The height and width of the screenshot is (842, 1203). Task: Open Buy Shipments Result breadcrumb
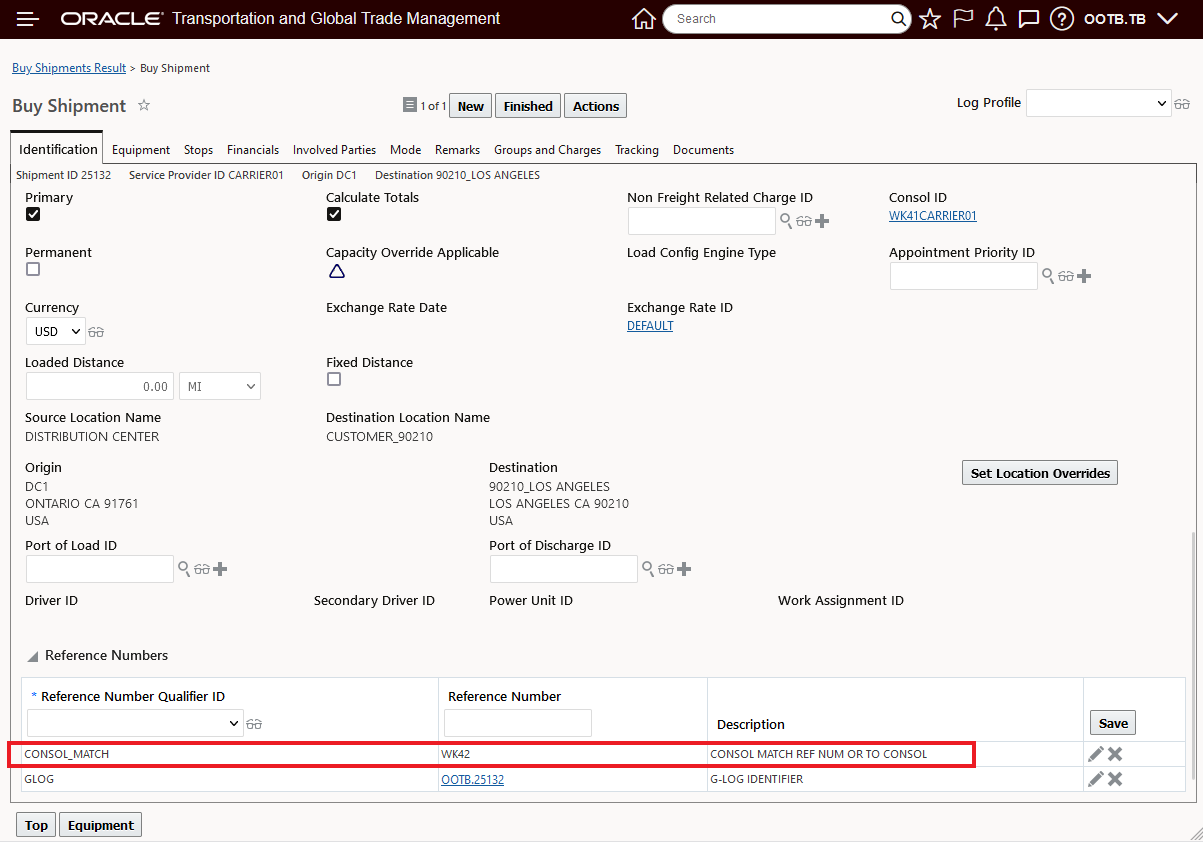[x=69, y=68]
